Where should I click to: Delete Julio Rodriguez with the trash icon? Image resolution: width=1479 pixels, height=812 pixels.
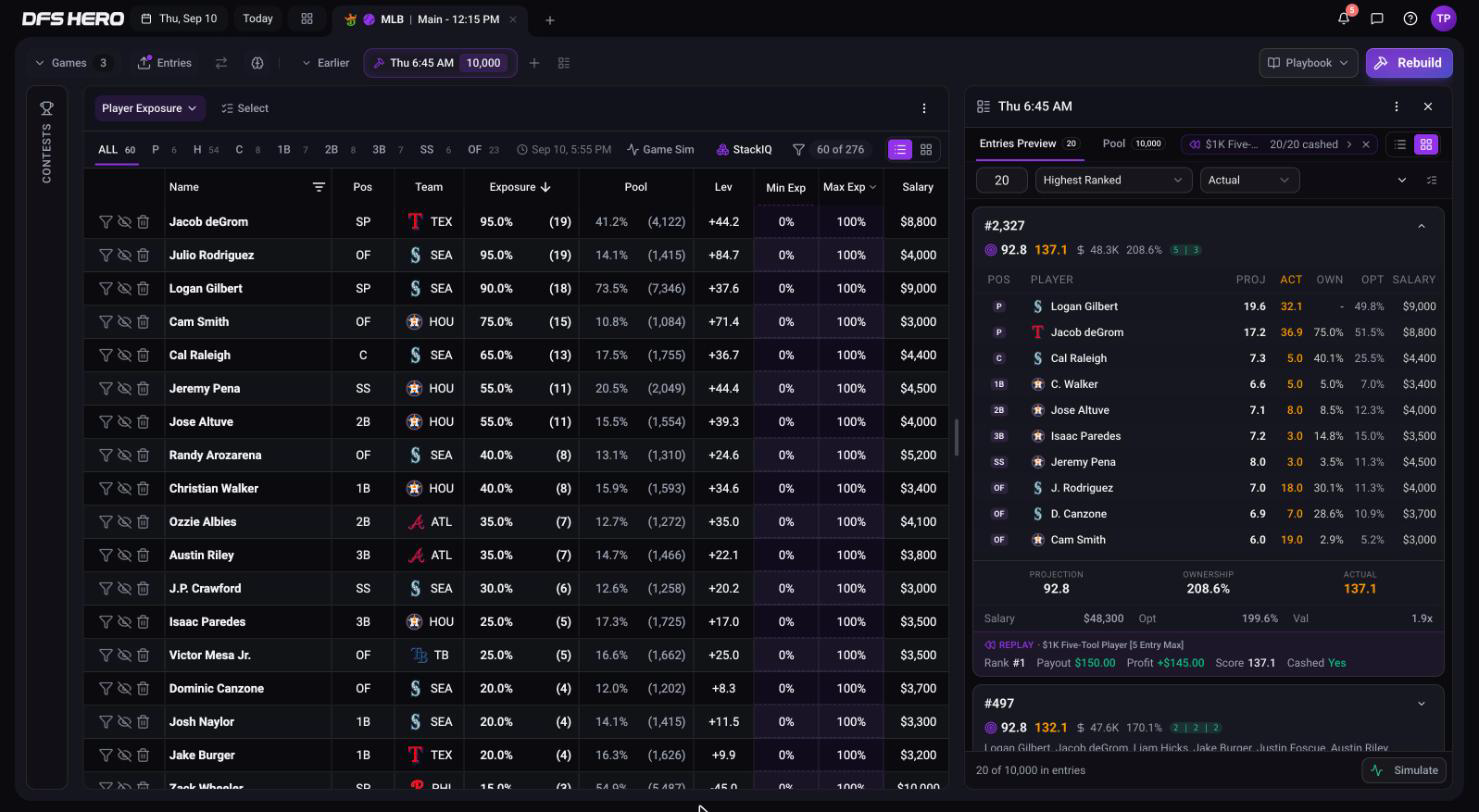[143, 255]
